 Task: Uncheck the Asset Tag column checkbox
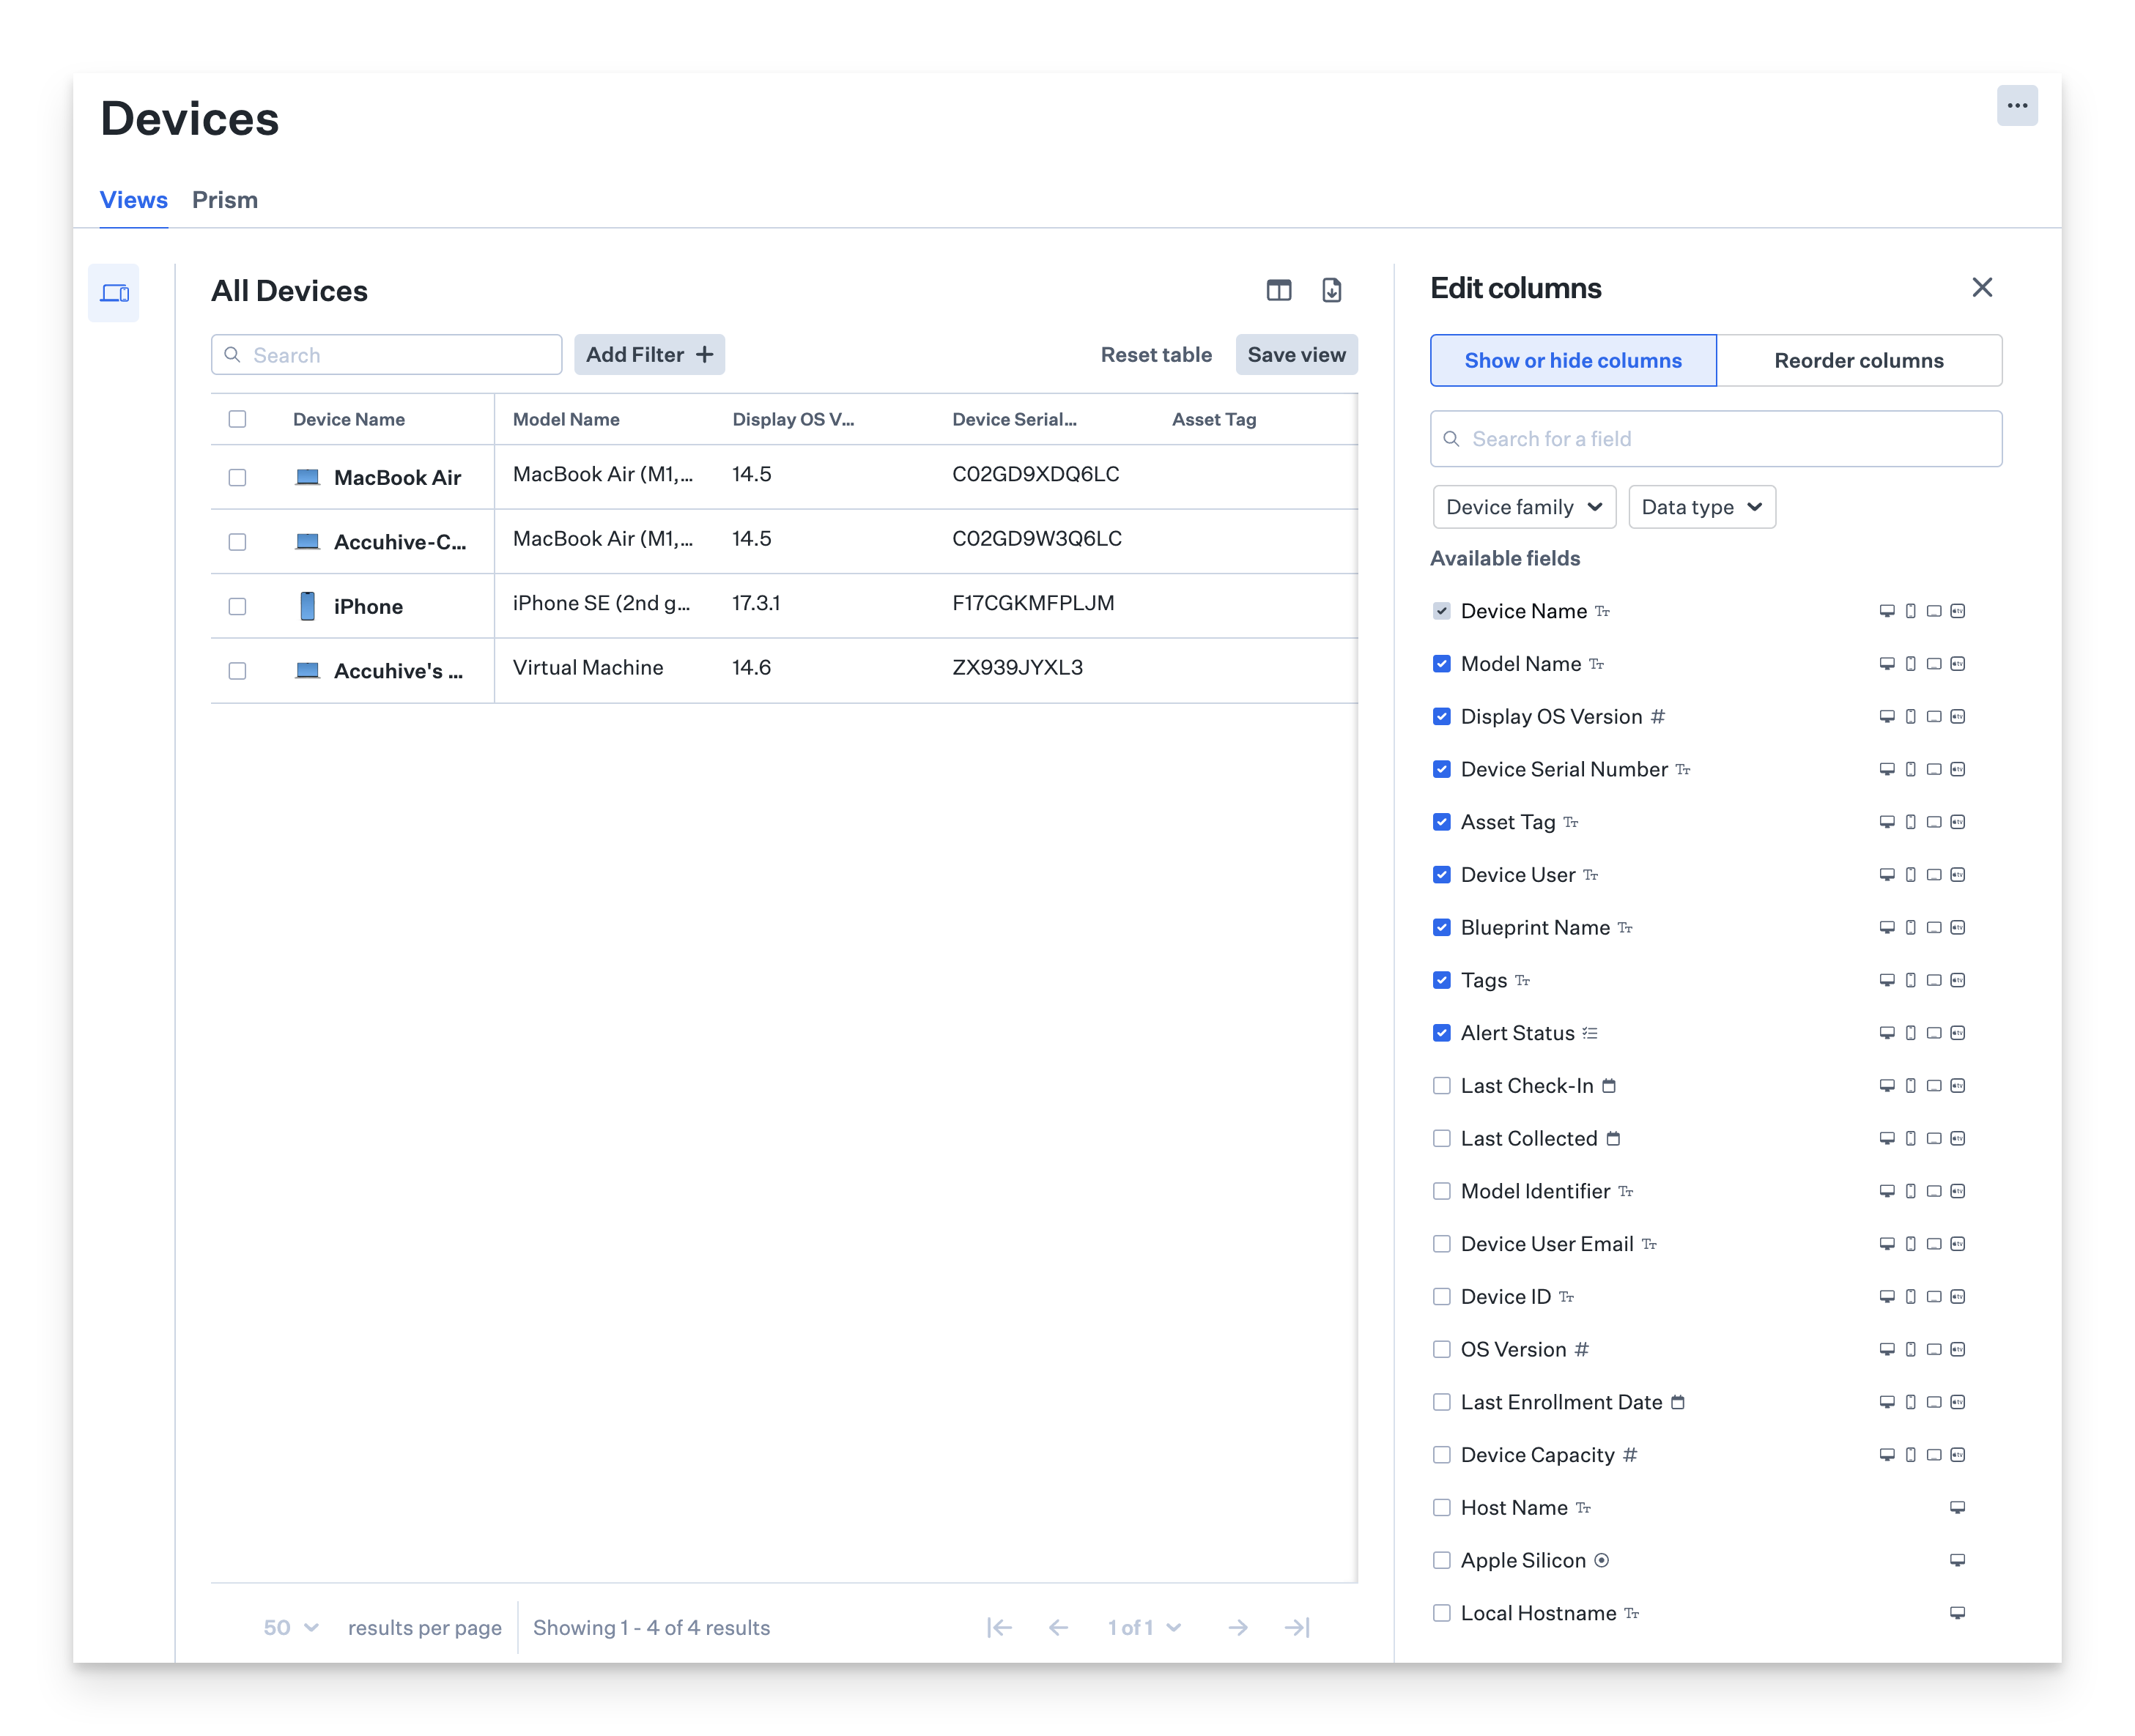pos(1441,822)
